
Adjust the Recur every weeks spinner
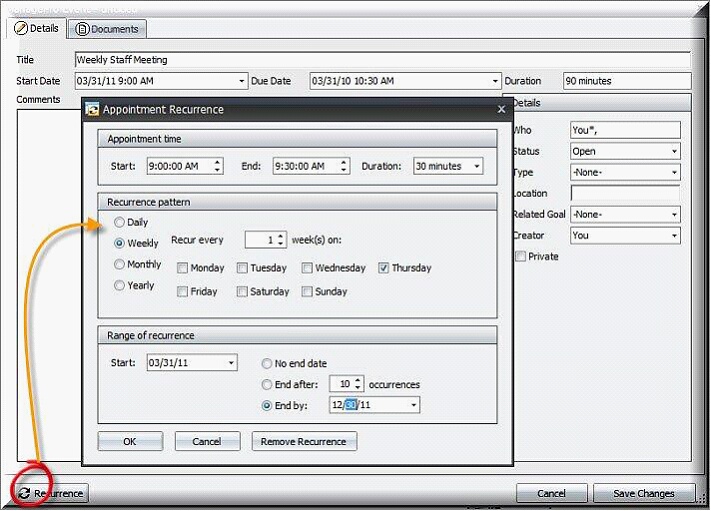[281, 240]
